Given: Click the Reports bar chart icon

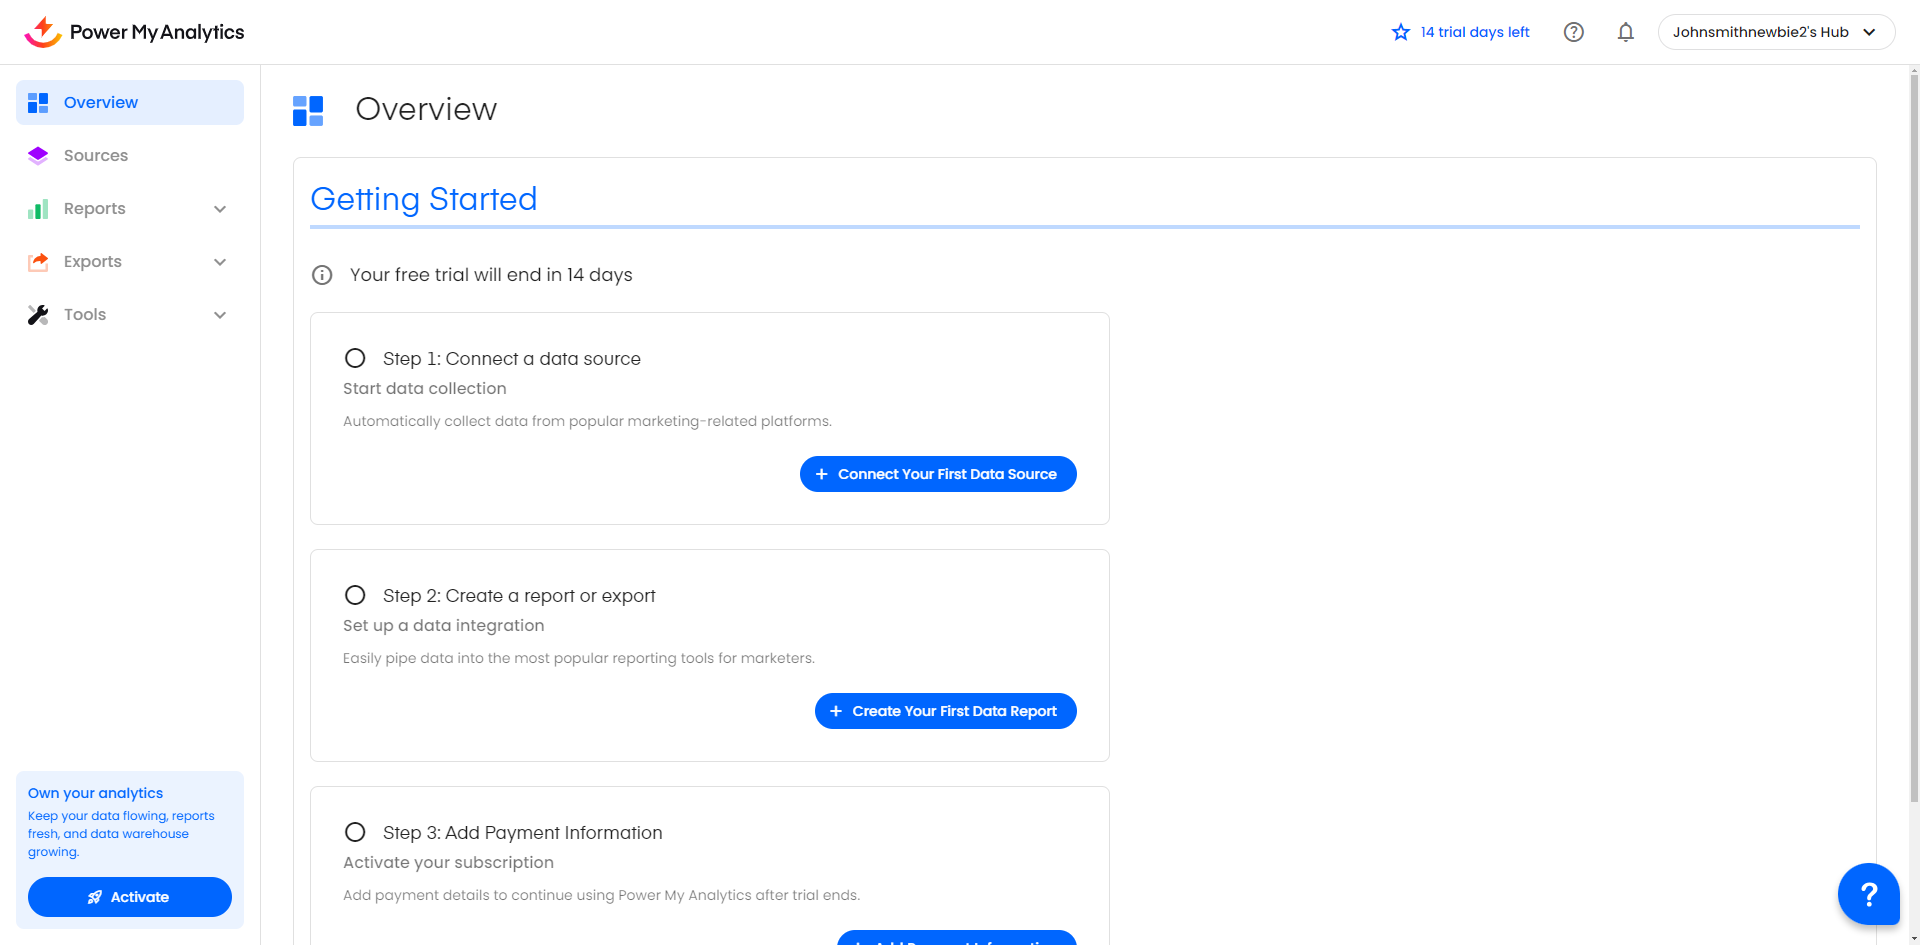Looking at the screenshot, I should [38, 209].
